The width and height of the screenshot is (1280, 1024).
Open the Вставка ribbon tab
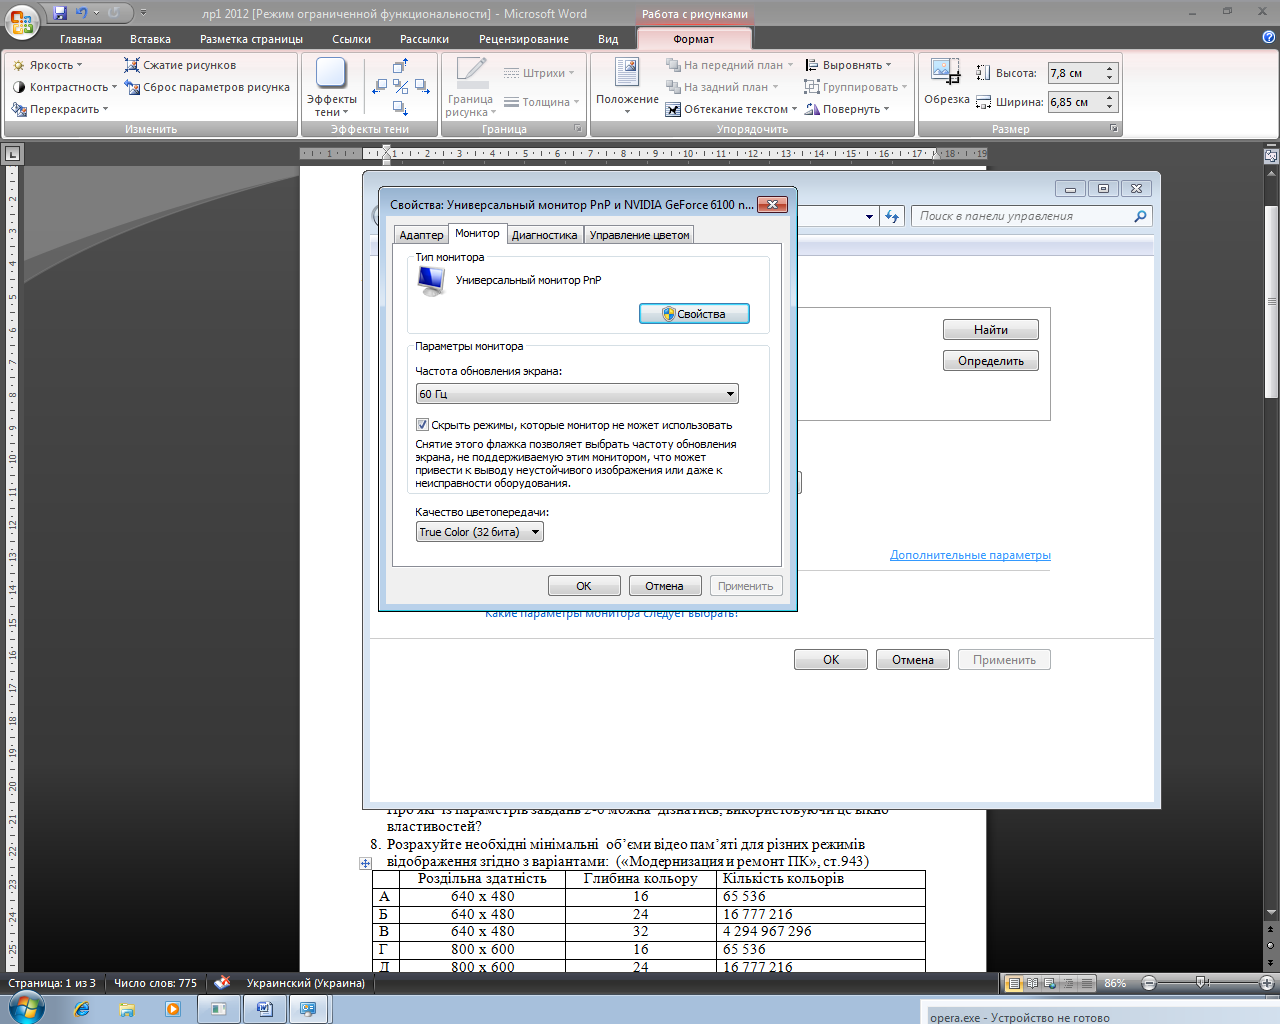click(x=150, y=39)
